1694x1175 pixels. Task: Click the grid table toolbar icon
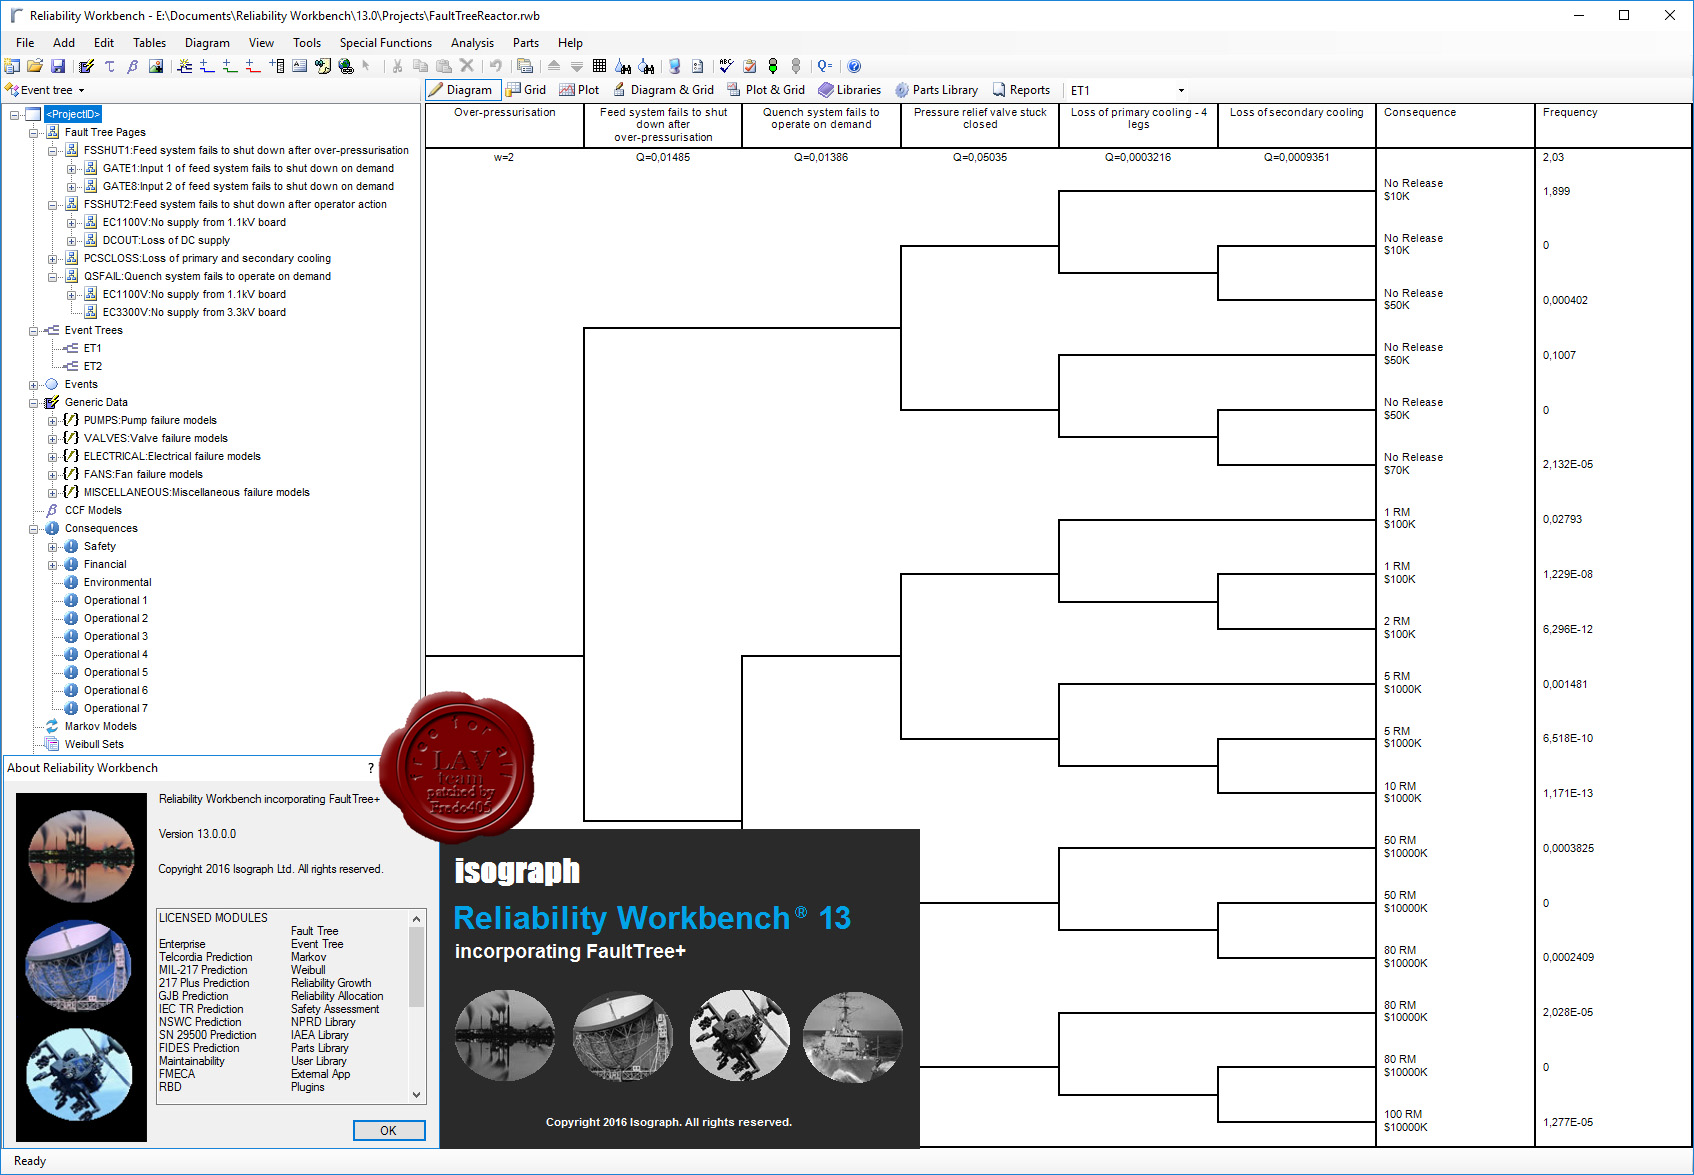pyautogui.click(x=600, y=66)
